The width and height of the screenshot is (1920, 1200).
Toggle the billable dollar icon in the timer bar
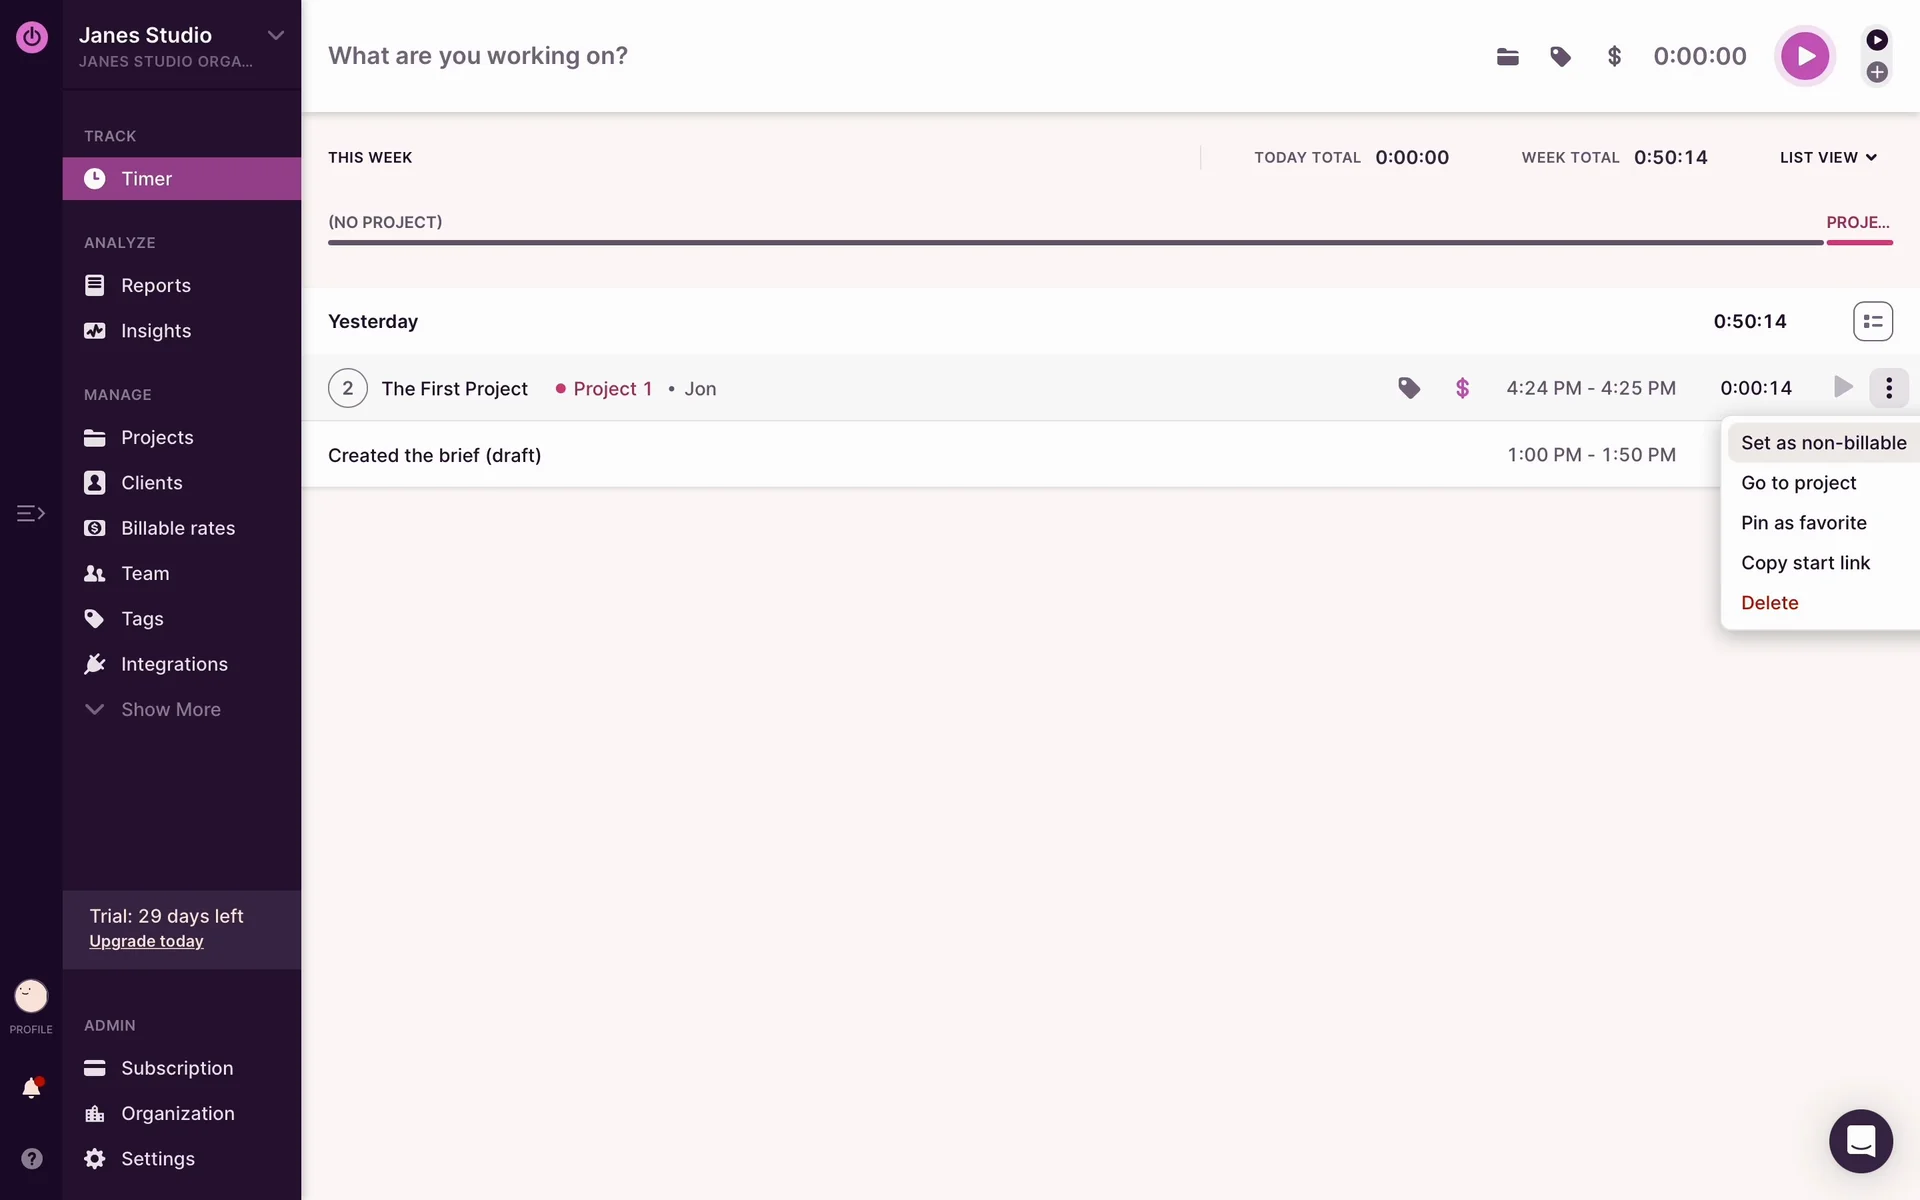(1613, 56)
